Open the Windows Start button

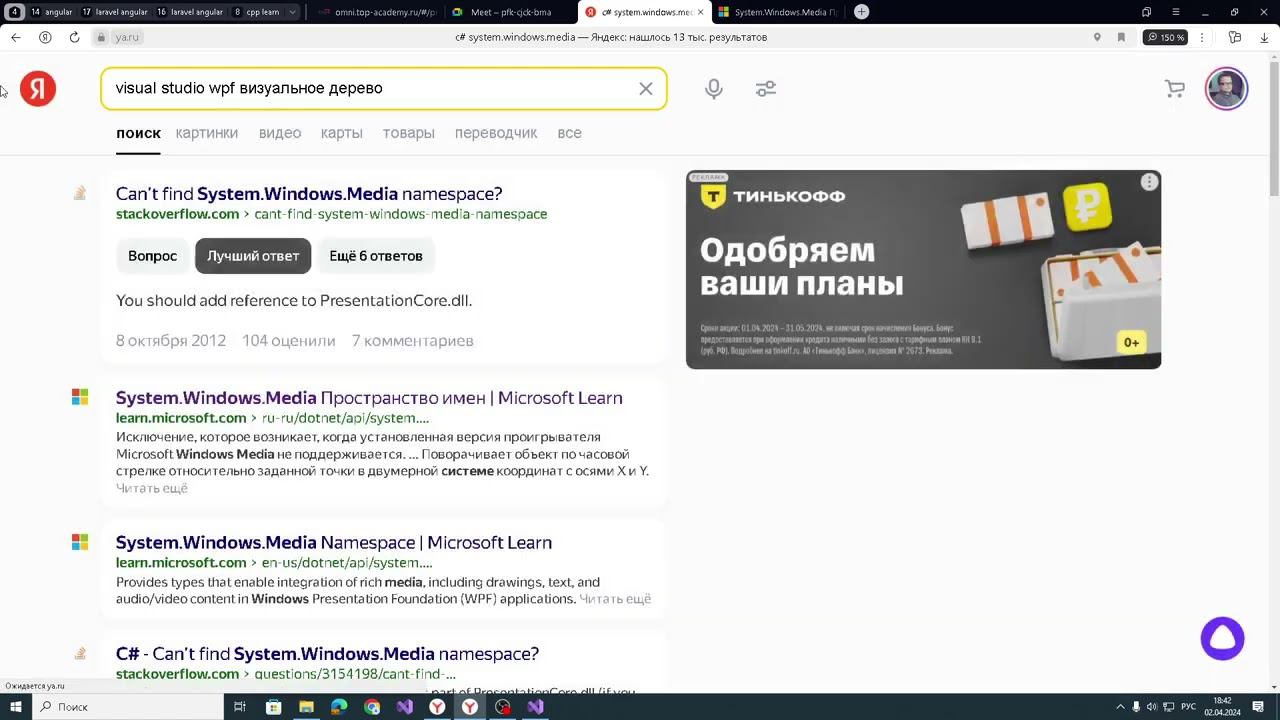(x=15, y=707)
